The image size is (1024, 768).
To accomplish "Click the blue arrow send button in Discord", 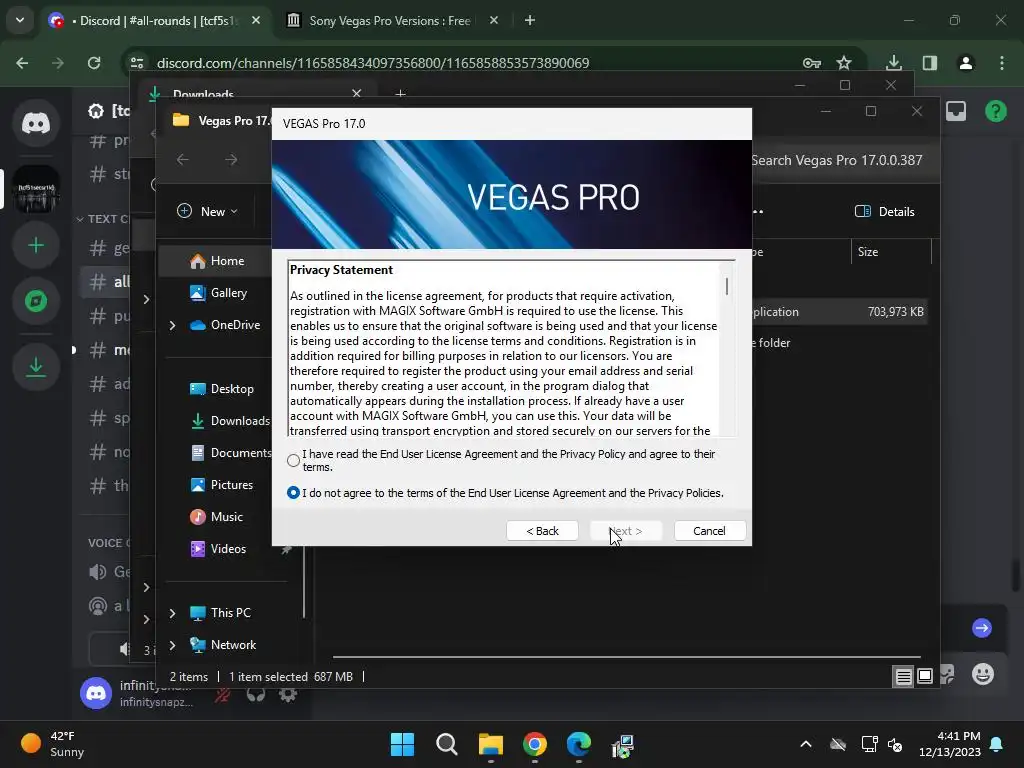I will [x=982, y=628].
